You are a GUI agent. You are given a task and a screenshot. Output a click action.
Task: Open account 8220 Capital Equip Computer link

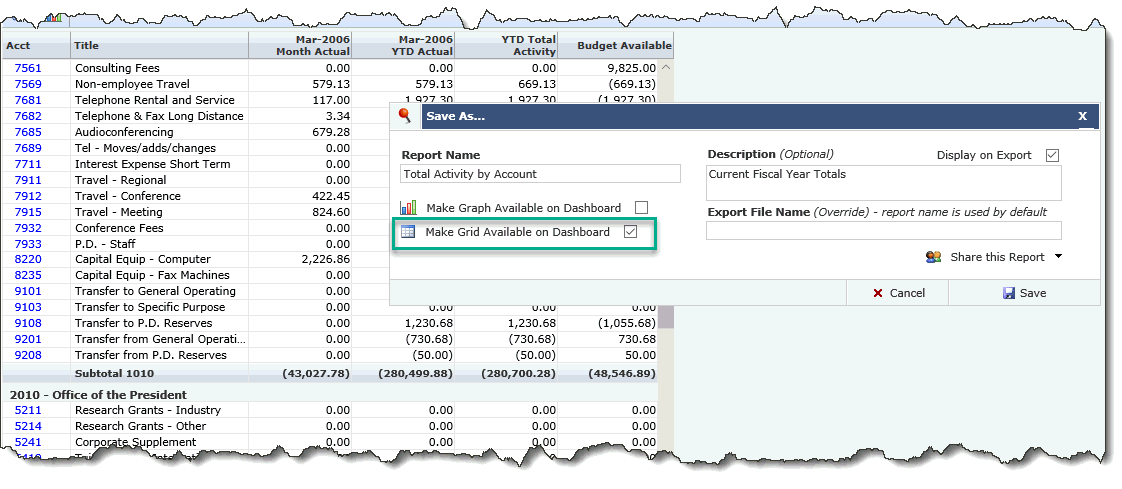[28, 259]
